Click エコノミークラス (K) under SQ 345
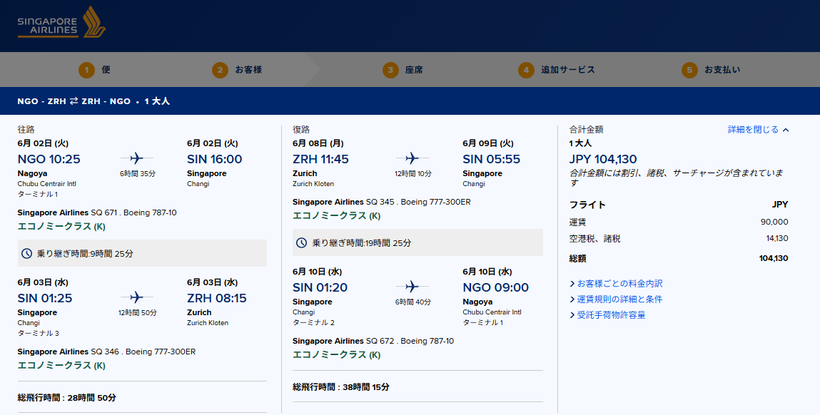 point(337,216)
